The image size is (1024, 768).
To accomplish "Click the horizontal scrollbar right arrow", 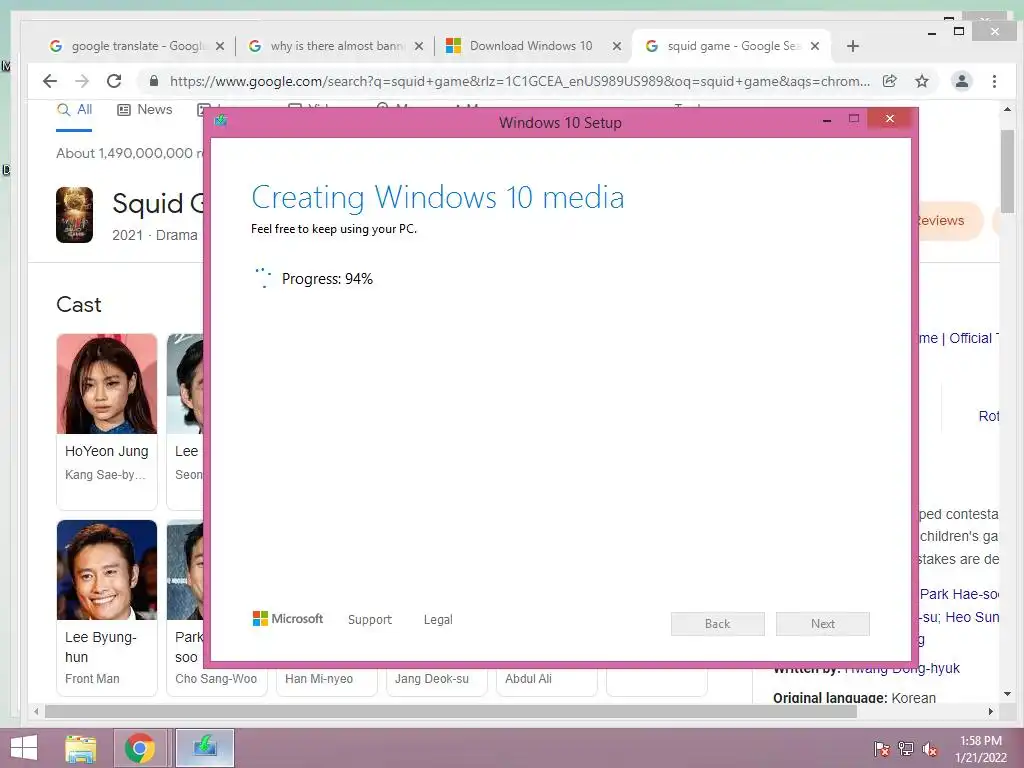I will coord(991,711).
